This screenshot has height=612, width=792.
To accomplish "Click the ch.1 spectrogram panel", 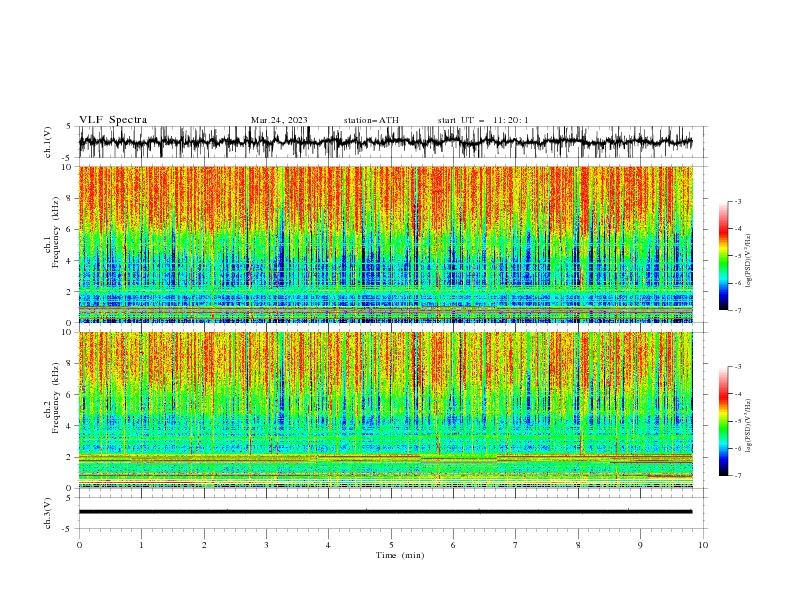I will tap(386, 244).
